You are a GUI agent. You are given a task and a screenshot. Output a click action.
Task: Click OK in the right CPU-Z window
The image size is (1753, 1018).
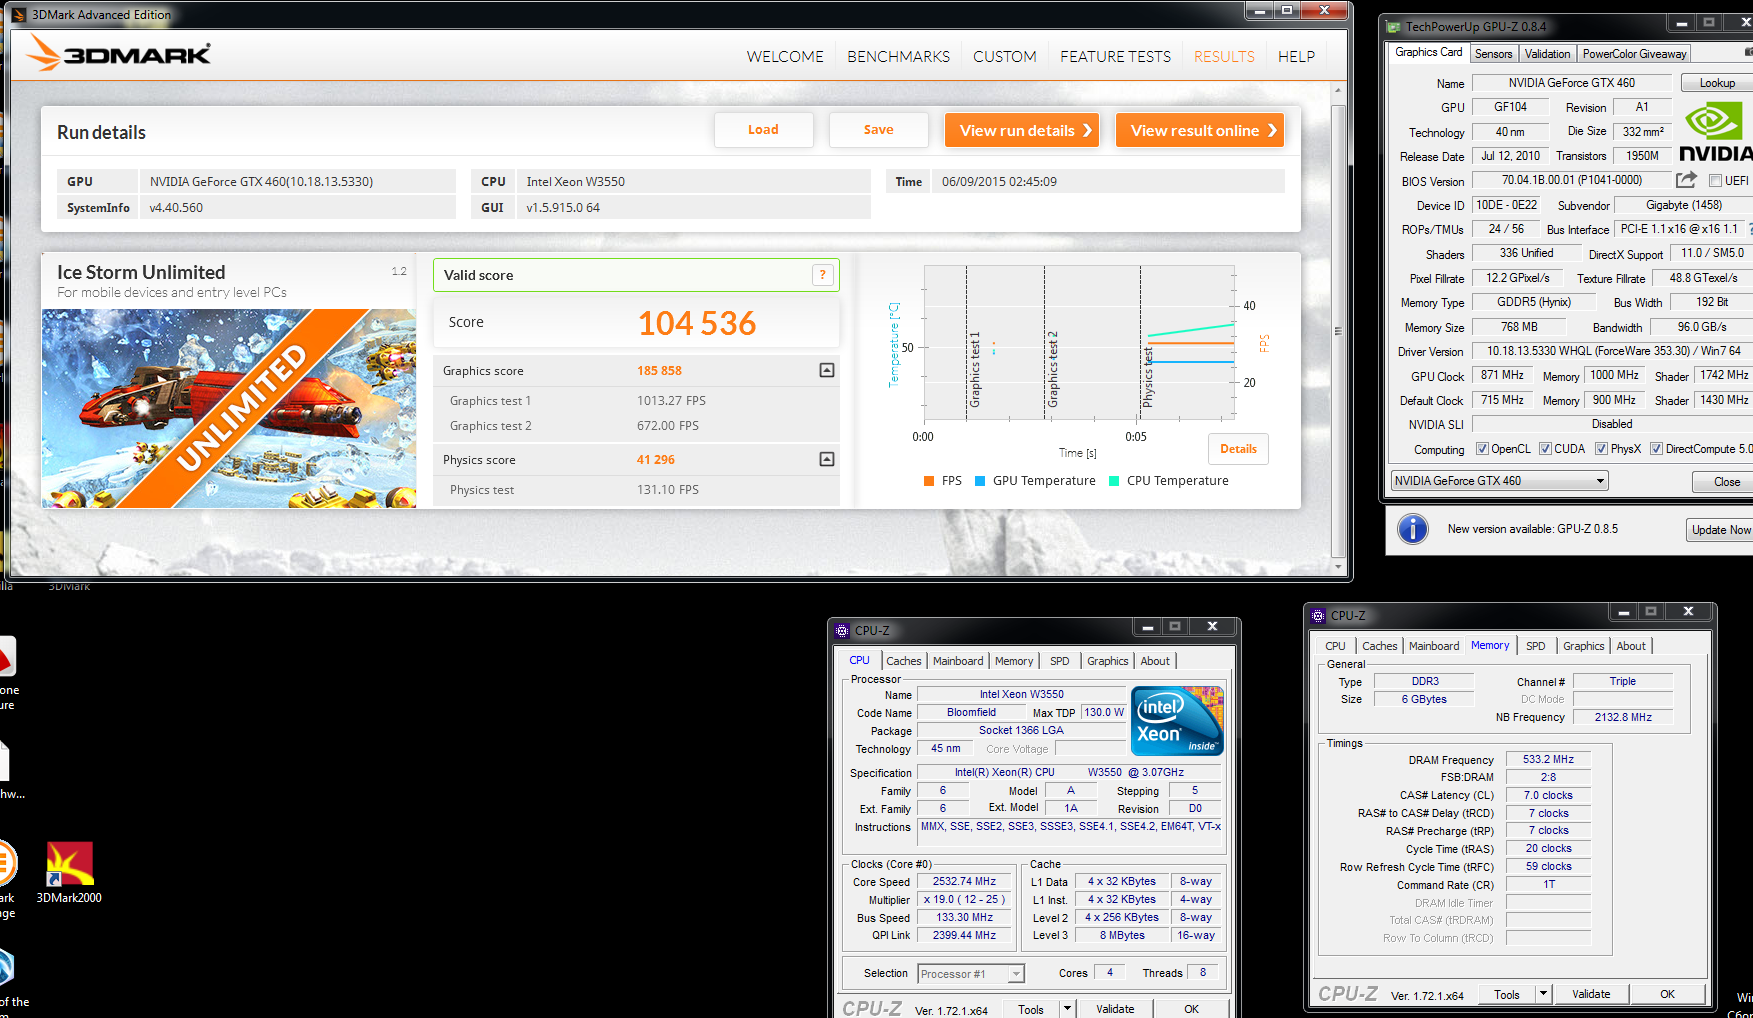[1667, 994]
